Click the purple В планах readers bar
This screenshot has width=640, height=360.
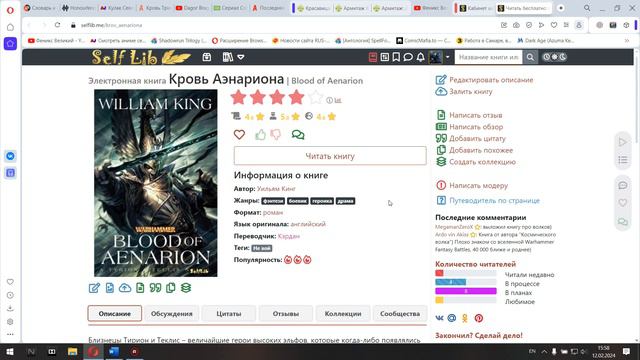click(466, 291)
